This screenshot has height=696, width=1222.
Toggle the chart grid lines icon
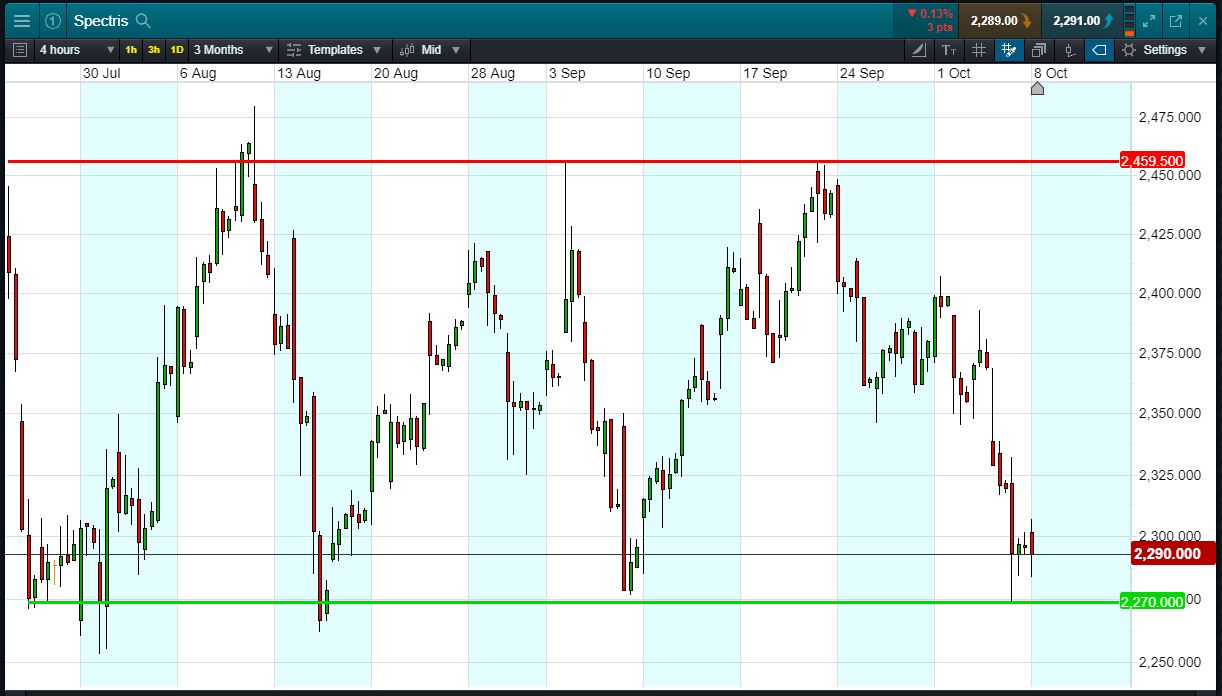[979, 50]
